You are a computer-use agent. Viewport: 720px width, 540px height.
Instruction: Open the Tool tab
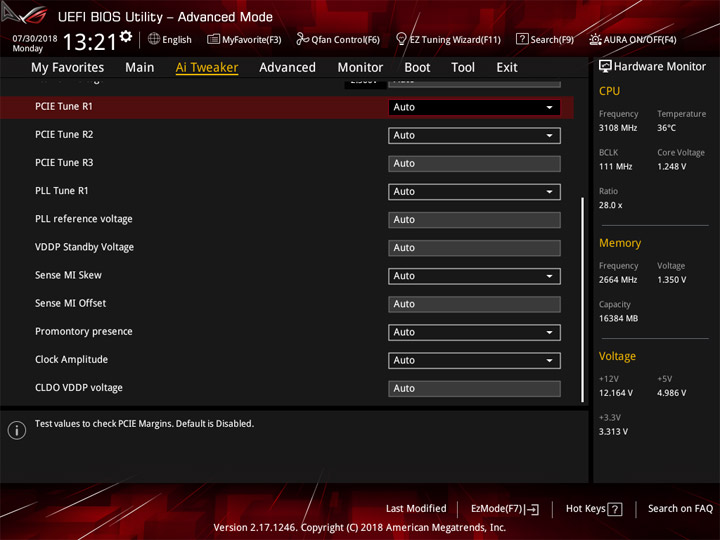click(x=463, y=68)
